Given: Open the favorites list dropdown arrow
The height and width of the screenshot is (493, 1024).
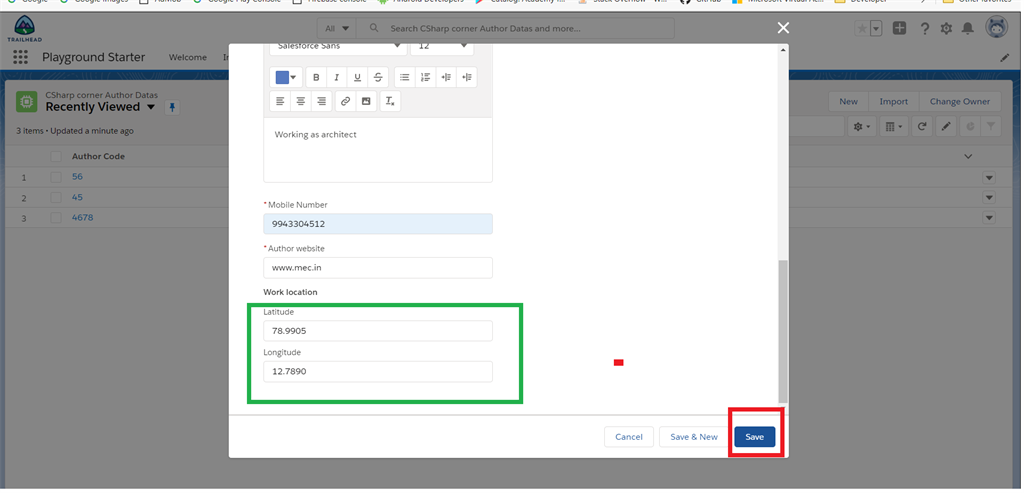Looking at the screenshot, I should coord(876,28).
